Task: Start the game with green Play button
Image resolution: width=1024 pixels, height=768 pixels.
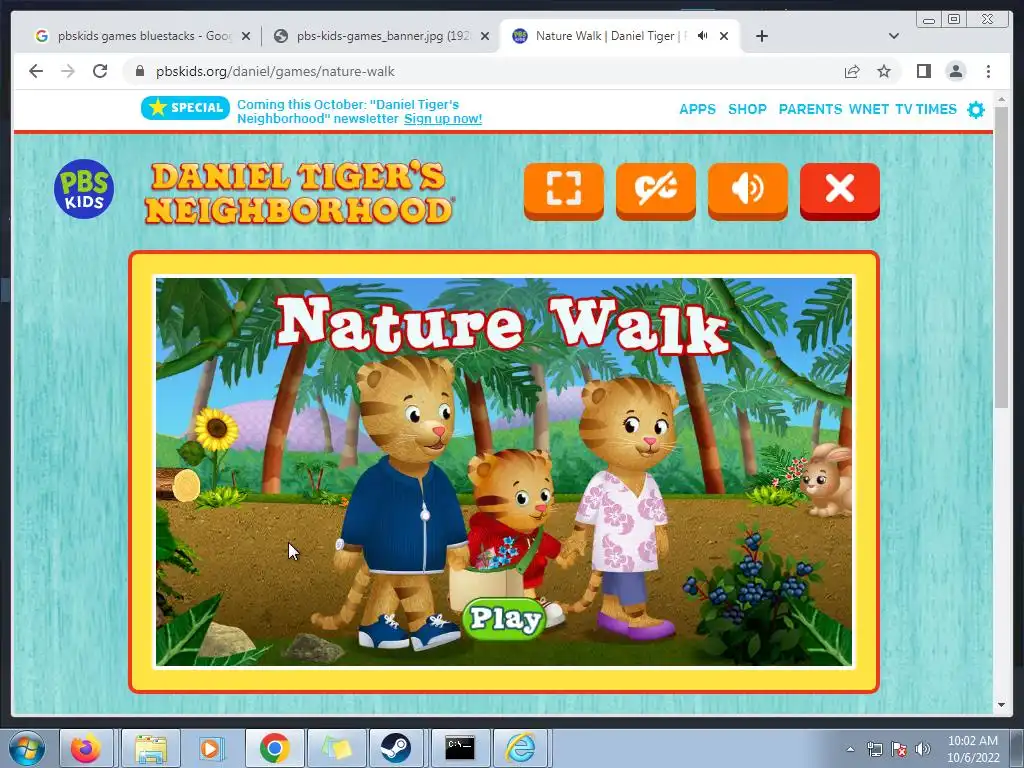Action: (505, 618)
